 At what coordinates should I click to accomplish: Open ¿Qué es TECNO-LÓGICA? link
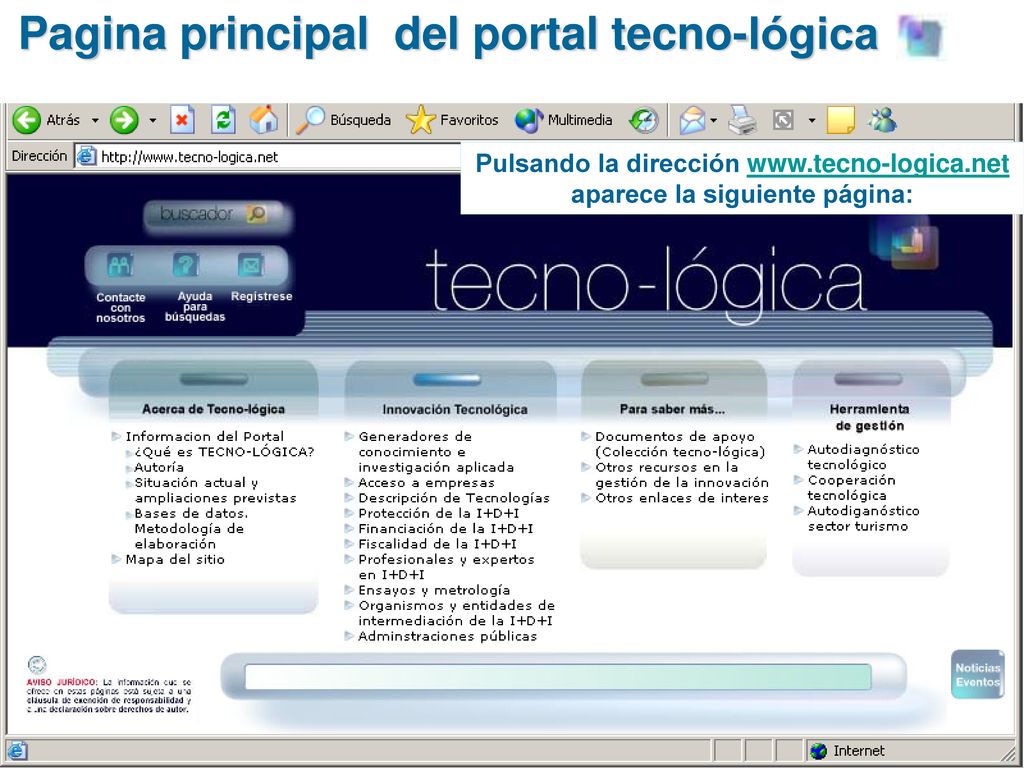click(x=224, y=452)
